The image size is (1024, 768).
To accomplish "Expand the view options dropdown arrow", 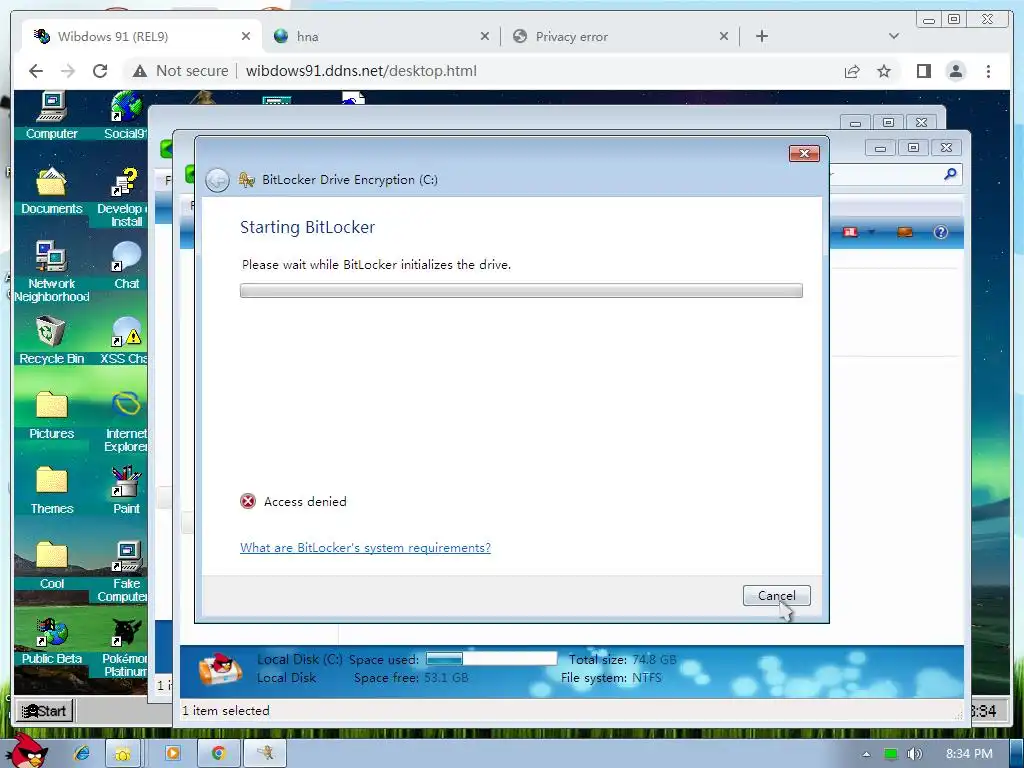I will pos(871,232).
